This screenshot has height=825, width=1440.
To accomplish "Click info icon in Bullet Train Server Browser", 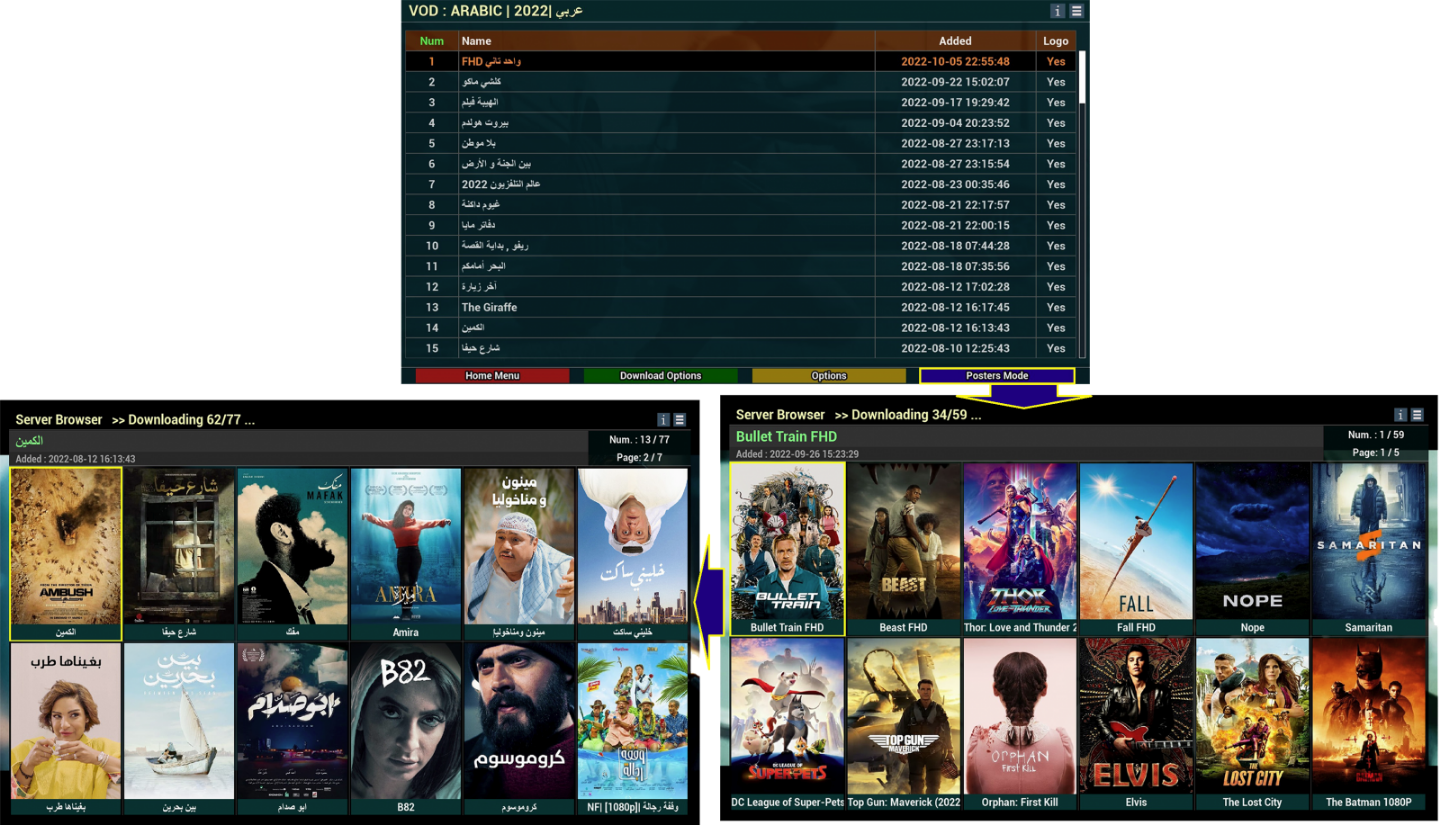I will coord(1400,415).
